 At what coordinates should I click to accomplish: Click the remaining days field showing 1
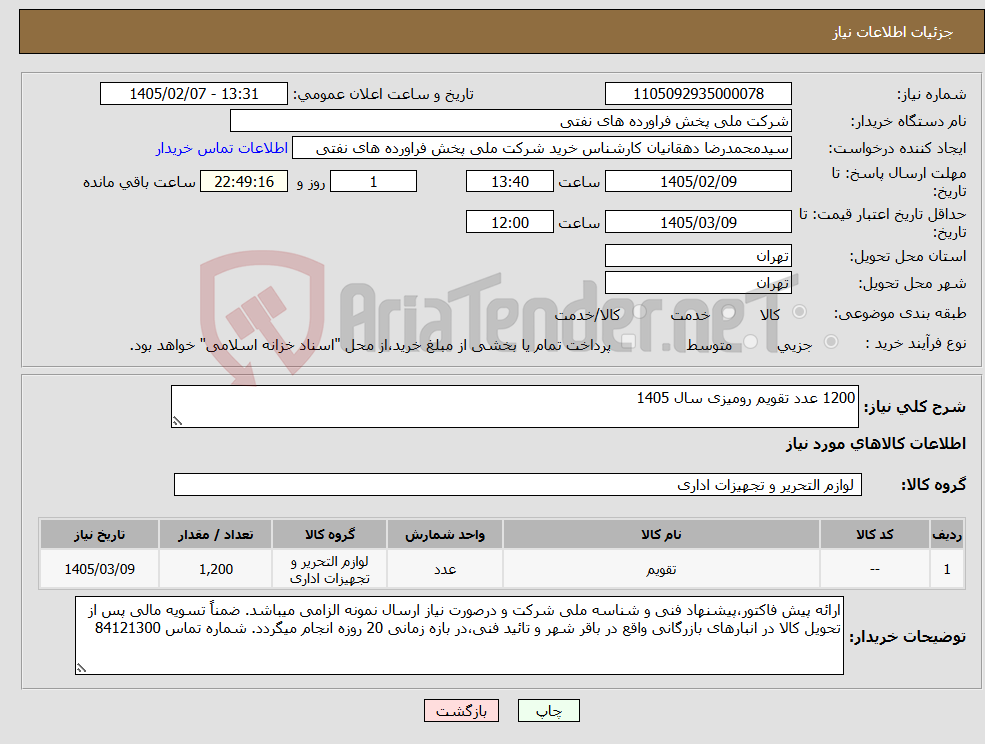point(373,182)
